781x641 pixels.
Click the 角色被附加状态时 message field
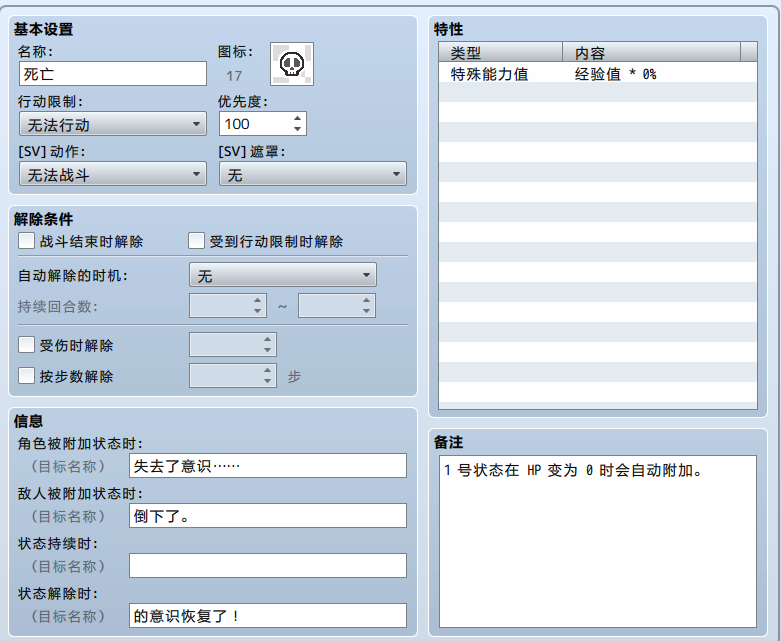[x=268, y=466]
